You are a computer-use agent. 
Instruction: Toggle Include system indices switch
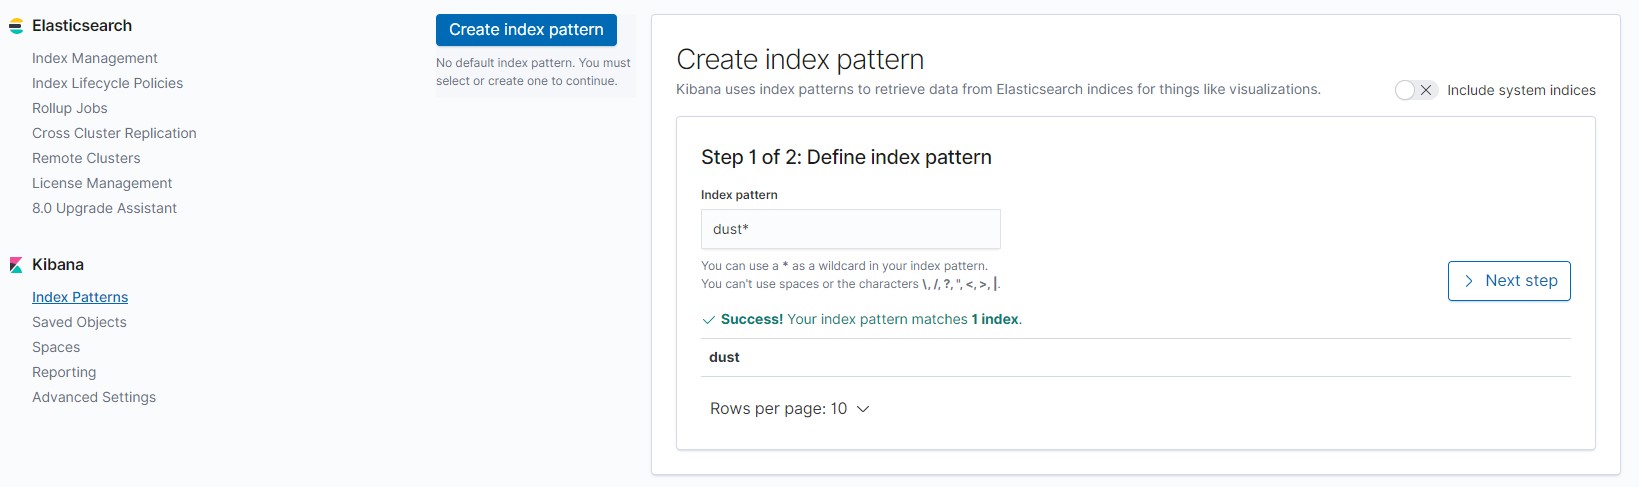[1416, 90]
